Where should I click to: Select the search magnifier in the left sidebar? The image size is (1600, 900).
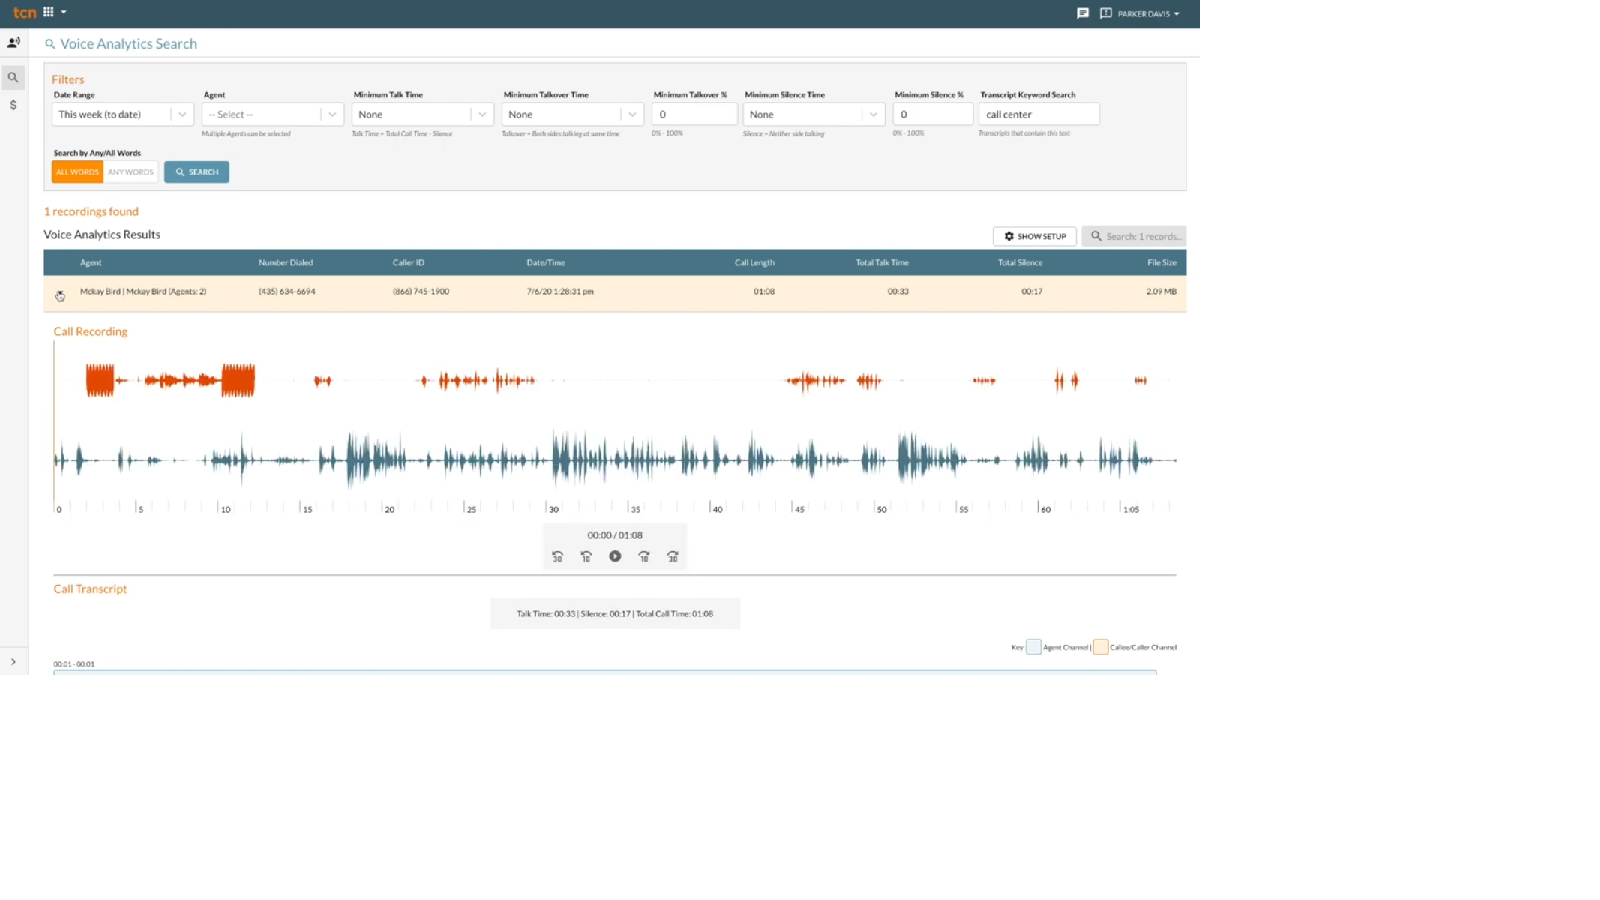click(x=13, y=76)
